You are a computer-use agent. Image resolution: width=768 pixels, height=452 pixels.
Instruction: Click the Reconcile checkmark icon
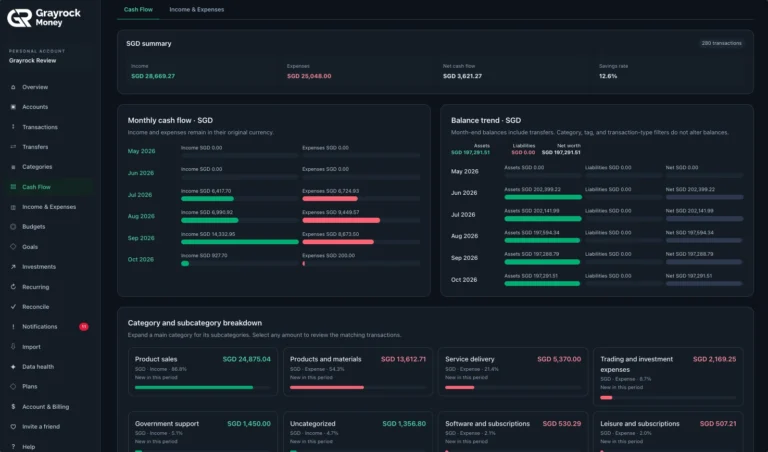[x=13, y=307]
